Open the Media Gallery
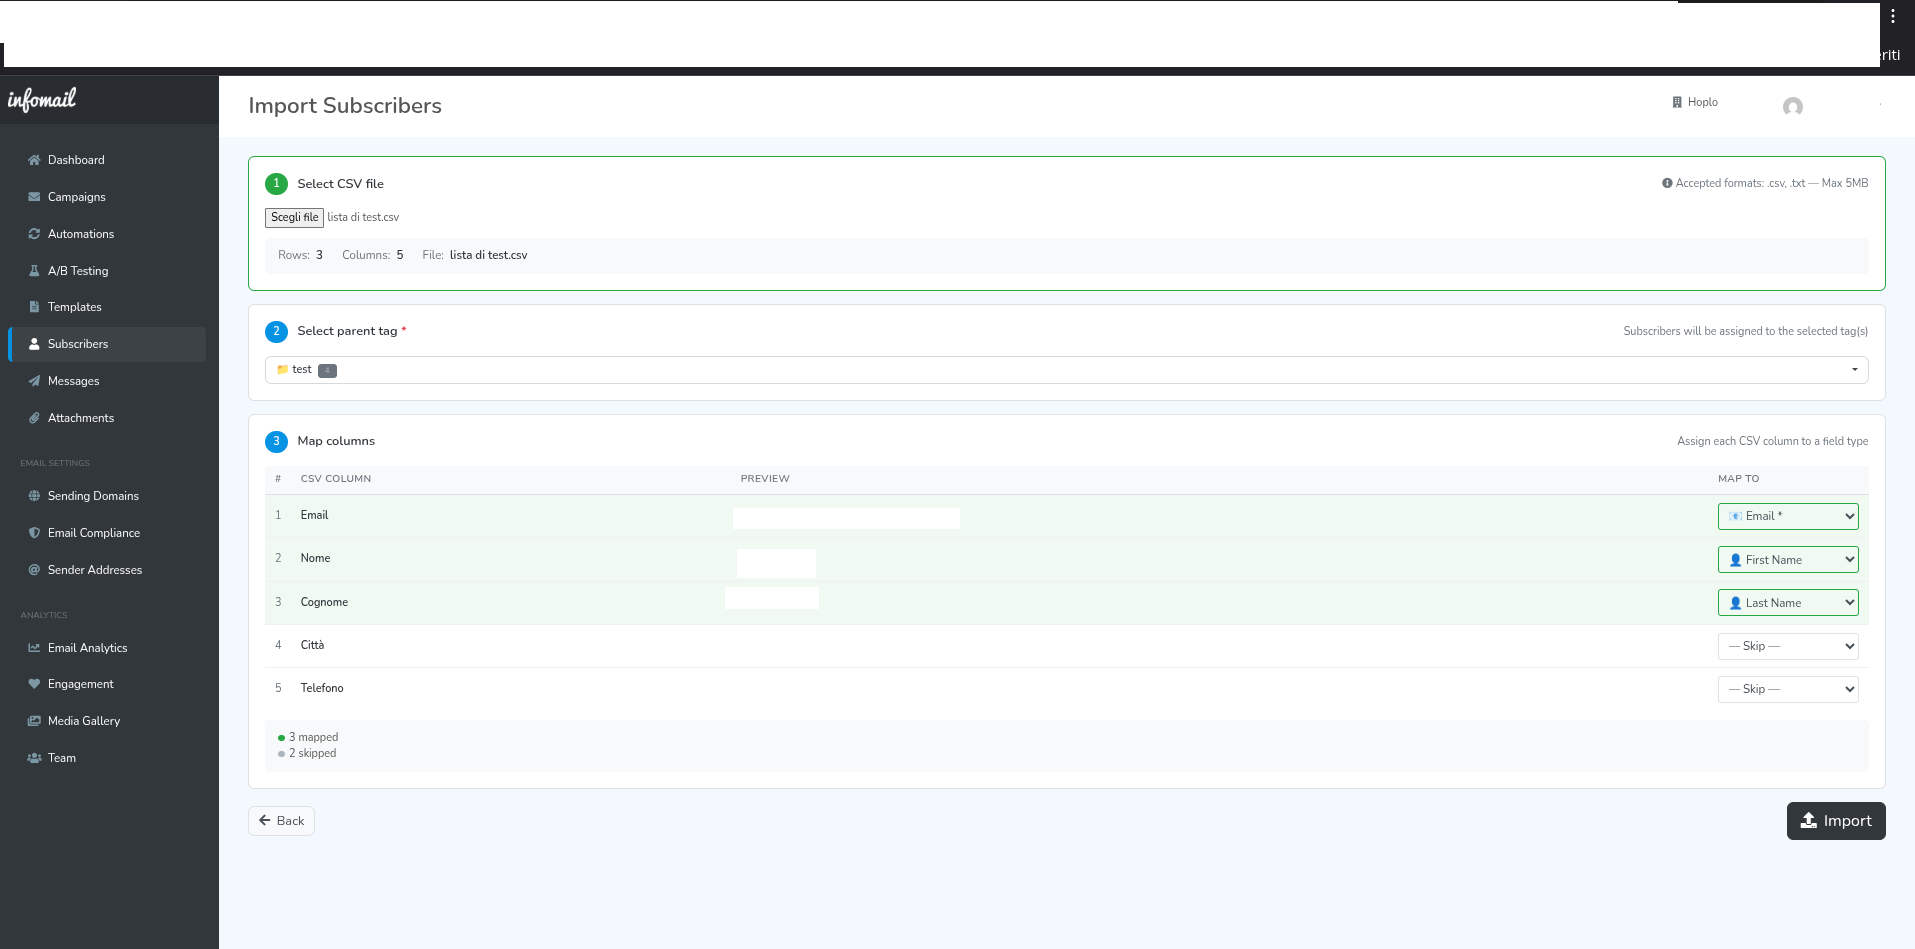This screenshot has height=949, width=1915. [84, 721]
